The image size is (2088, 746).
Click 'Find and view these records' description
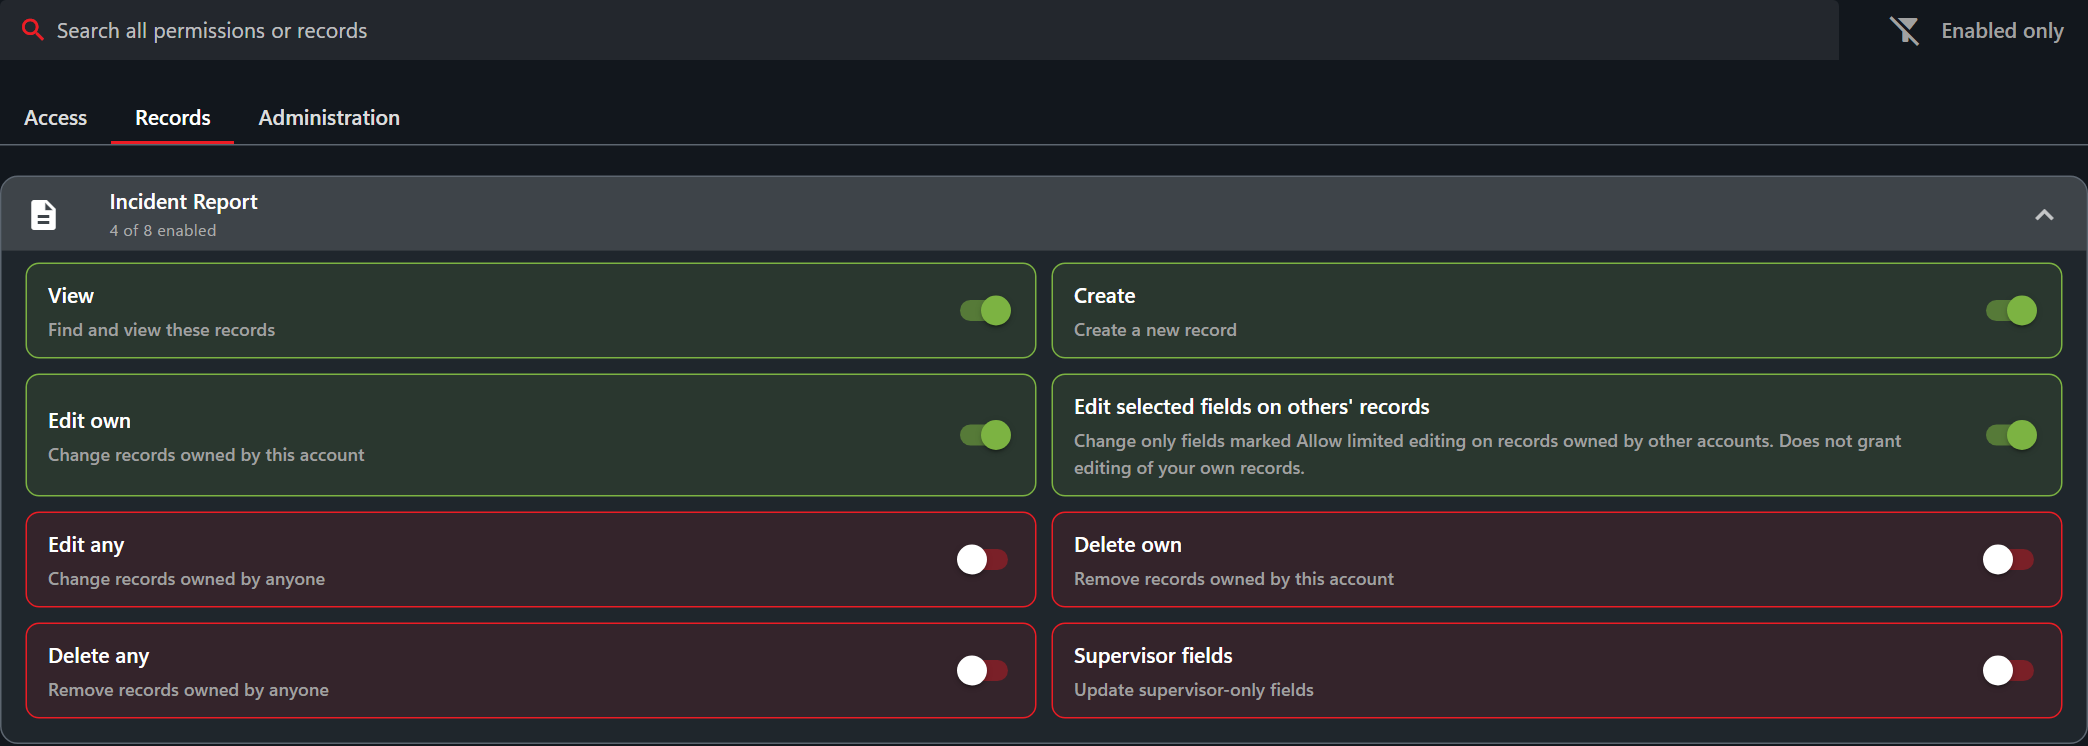pos(161,330)
